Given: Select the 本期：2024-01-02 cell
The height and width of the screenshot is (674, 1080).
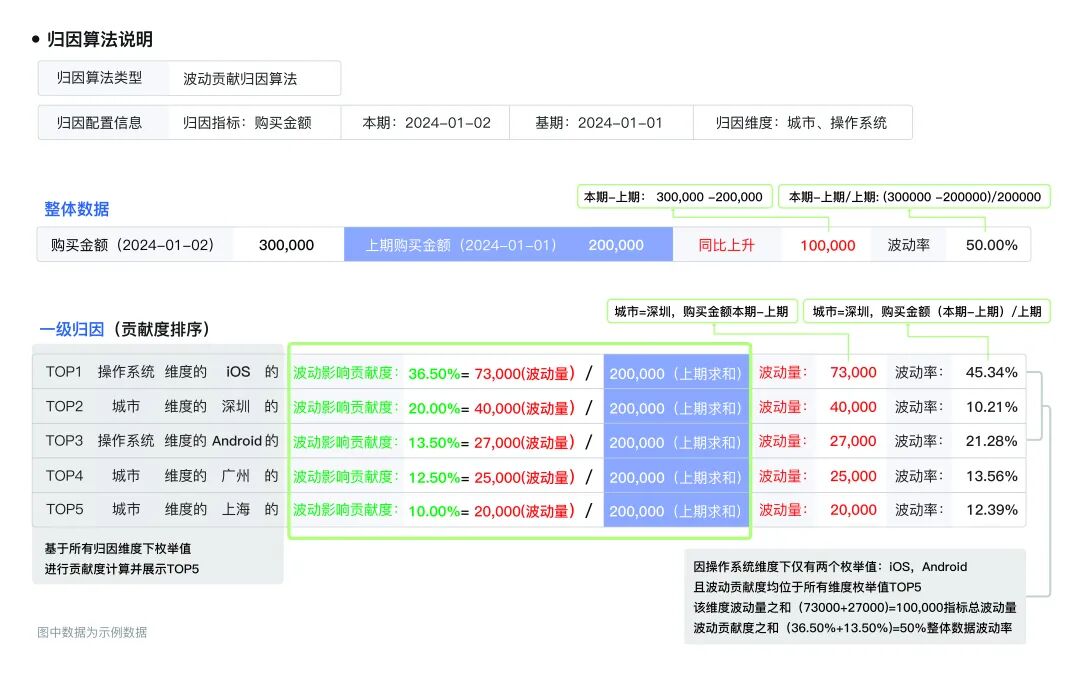Looking at the screenshot, I should 426,123.
